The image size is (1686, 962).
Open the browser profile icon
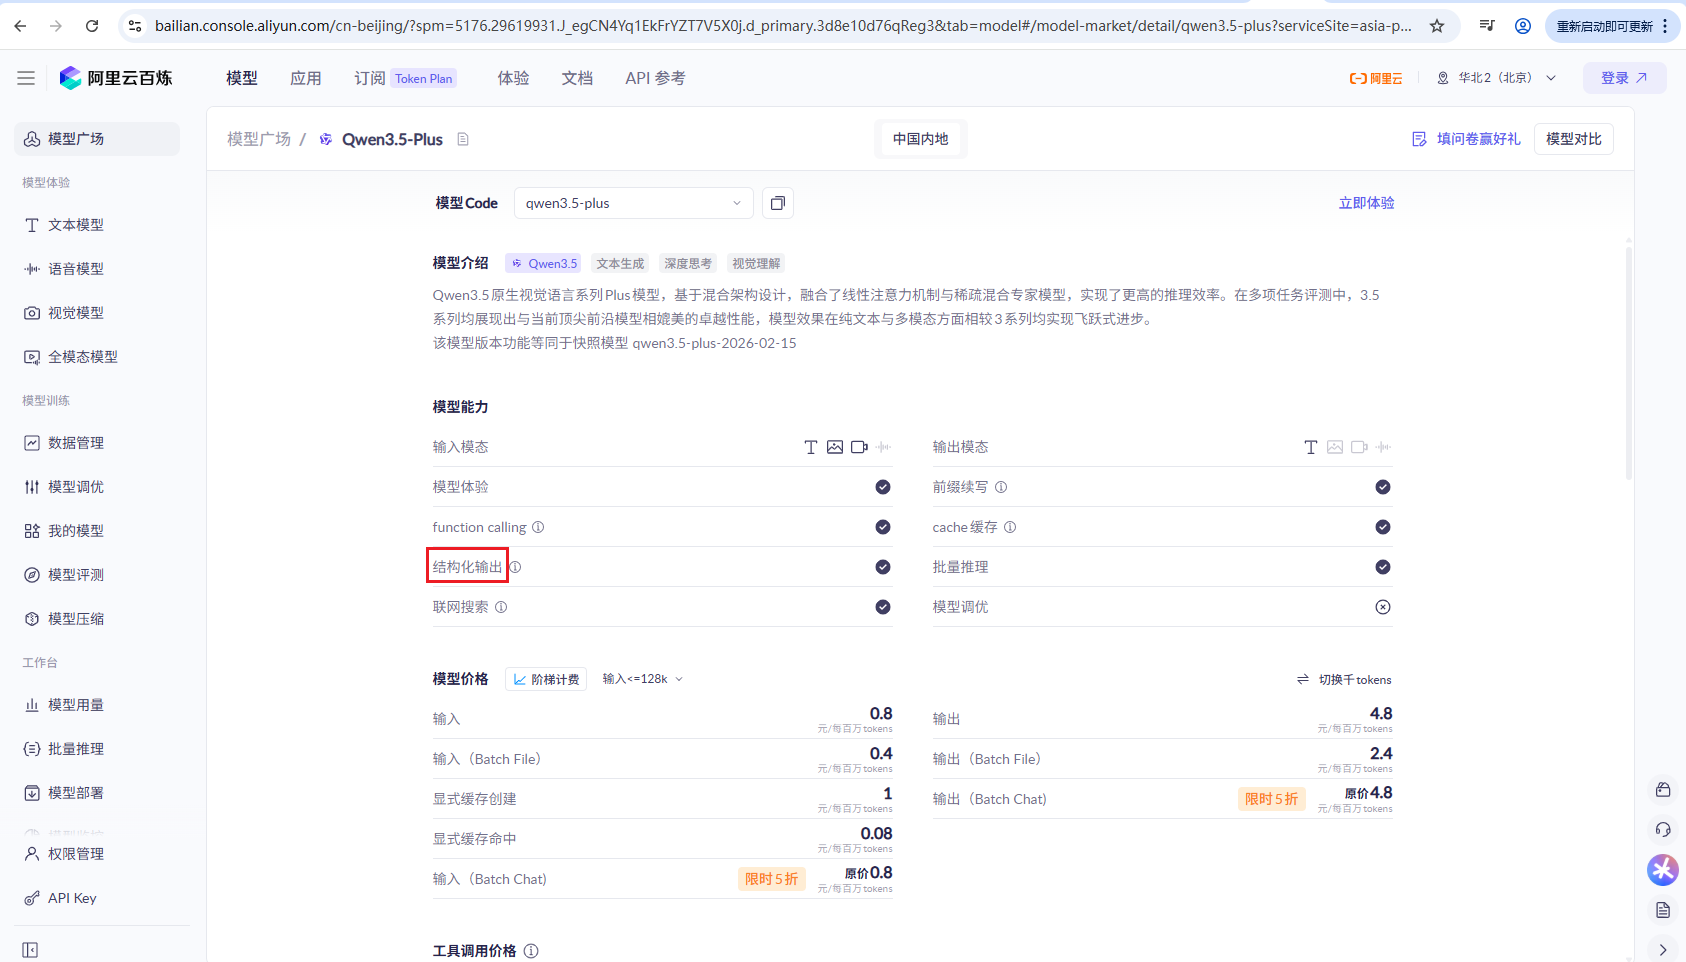pyautogui.click(x=1523, y=26)
